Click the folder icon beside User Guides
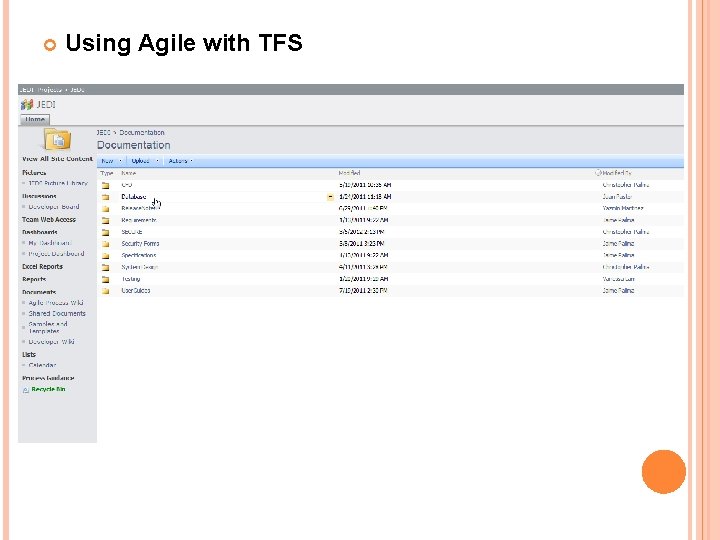The height and width of the screenshot is (540, 720). pyautogui.click(x=106, y=291)
